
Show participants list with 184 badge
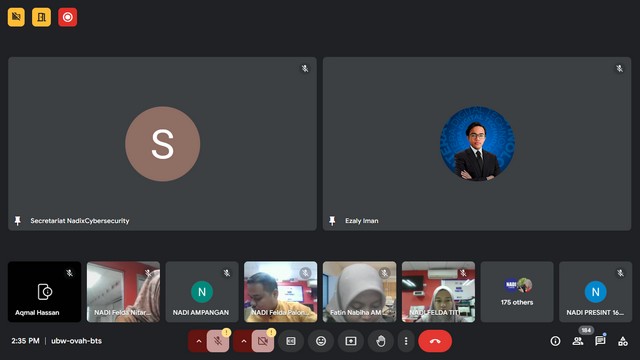(578, 341)
